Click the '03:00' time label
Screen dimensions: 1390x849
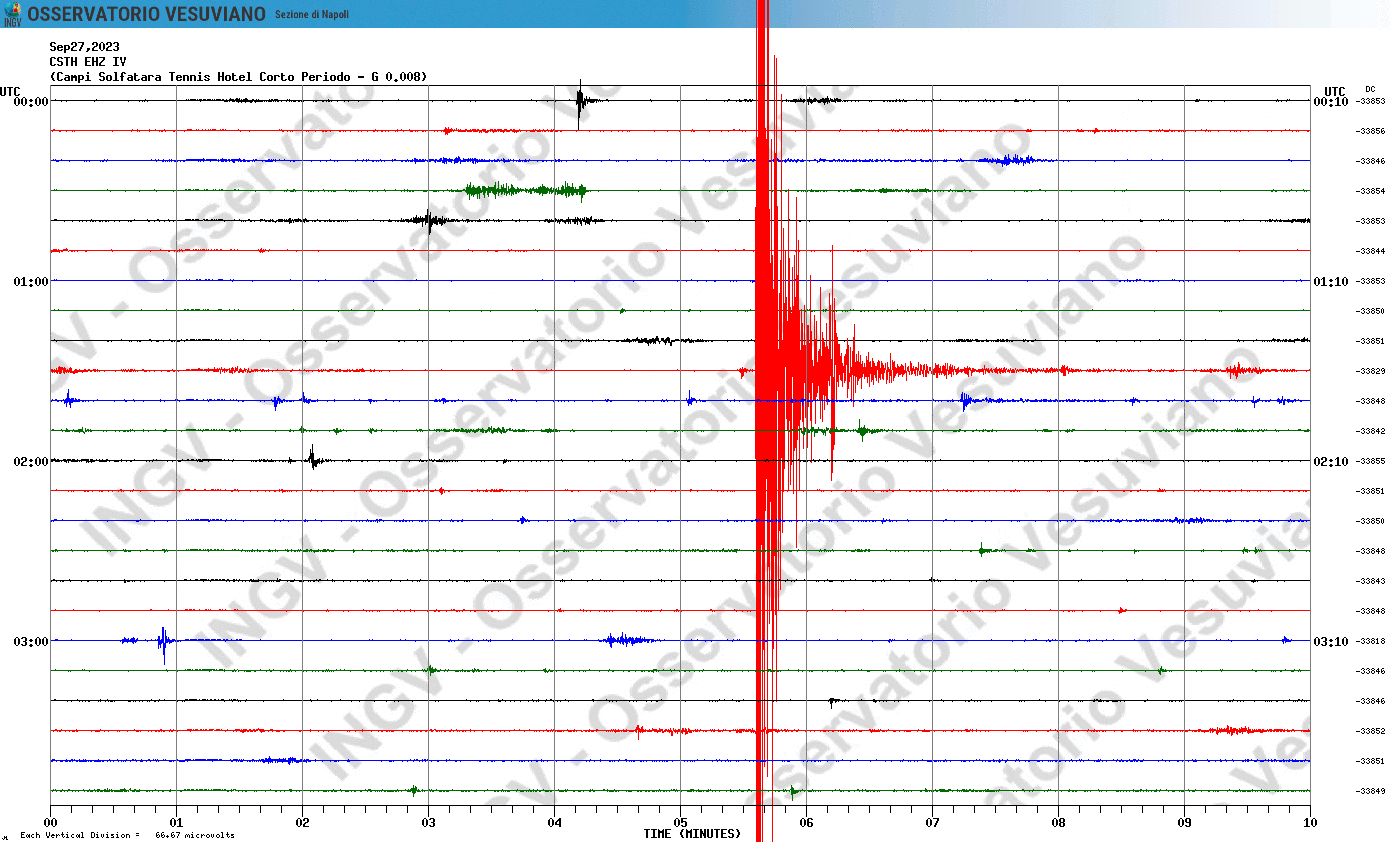pos(31,642)
